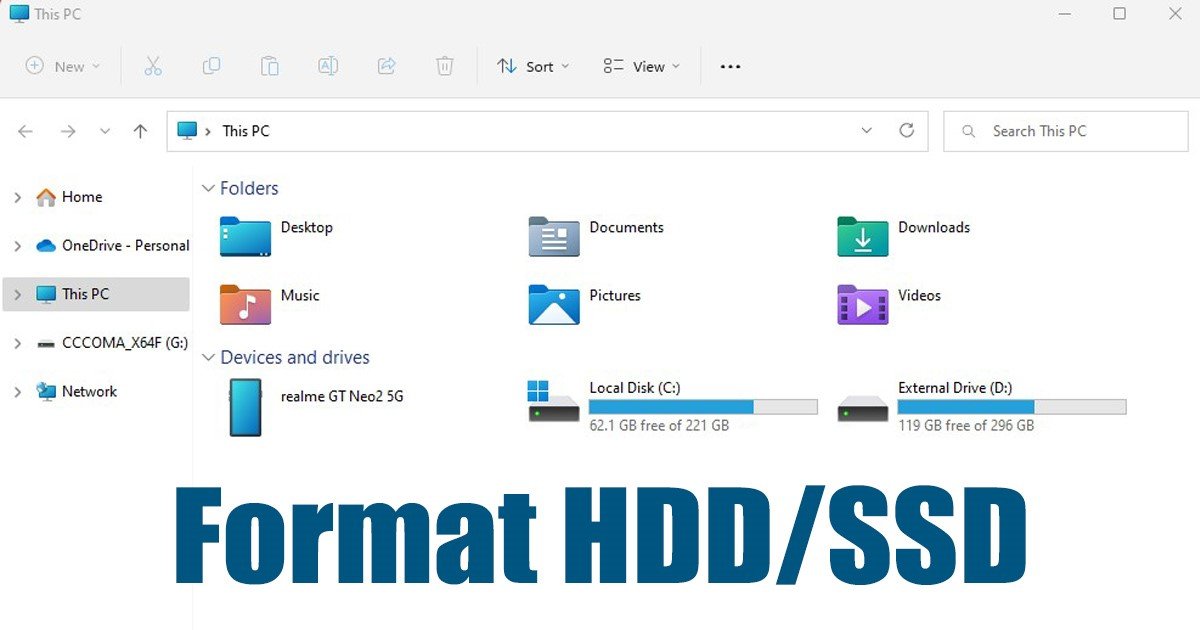Image resolution: width=1200 pixels, height=630 pixels.
Task: Open the realme GT Neo2 5G device
Action: (x=245, y=407)
